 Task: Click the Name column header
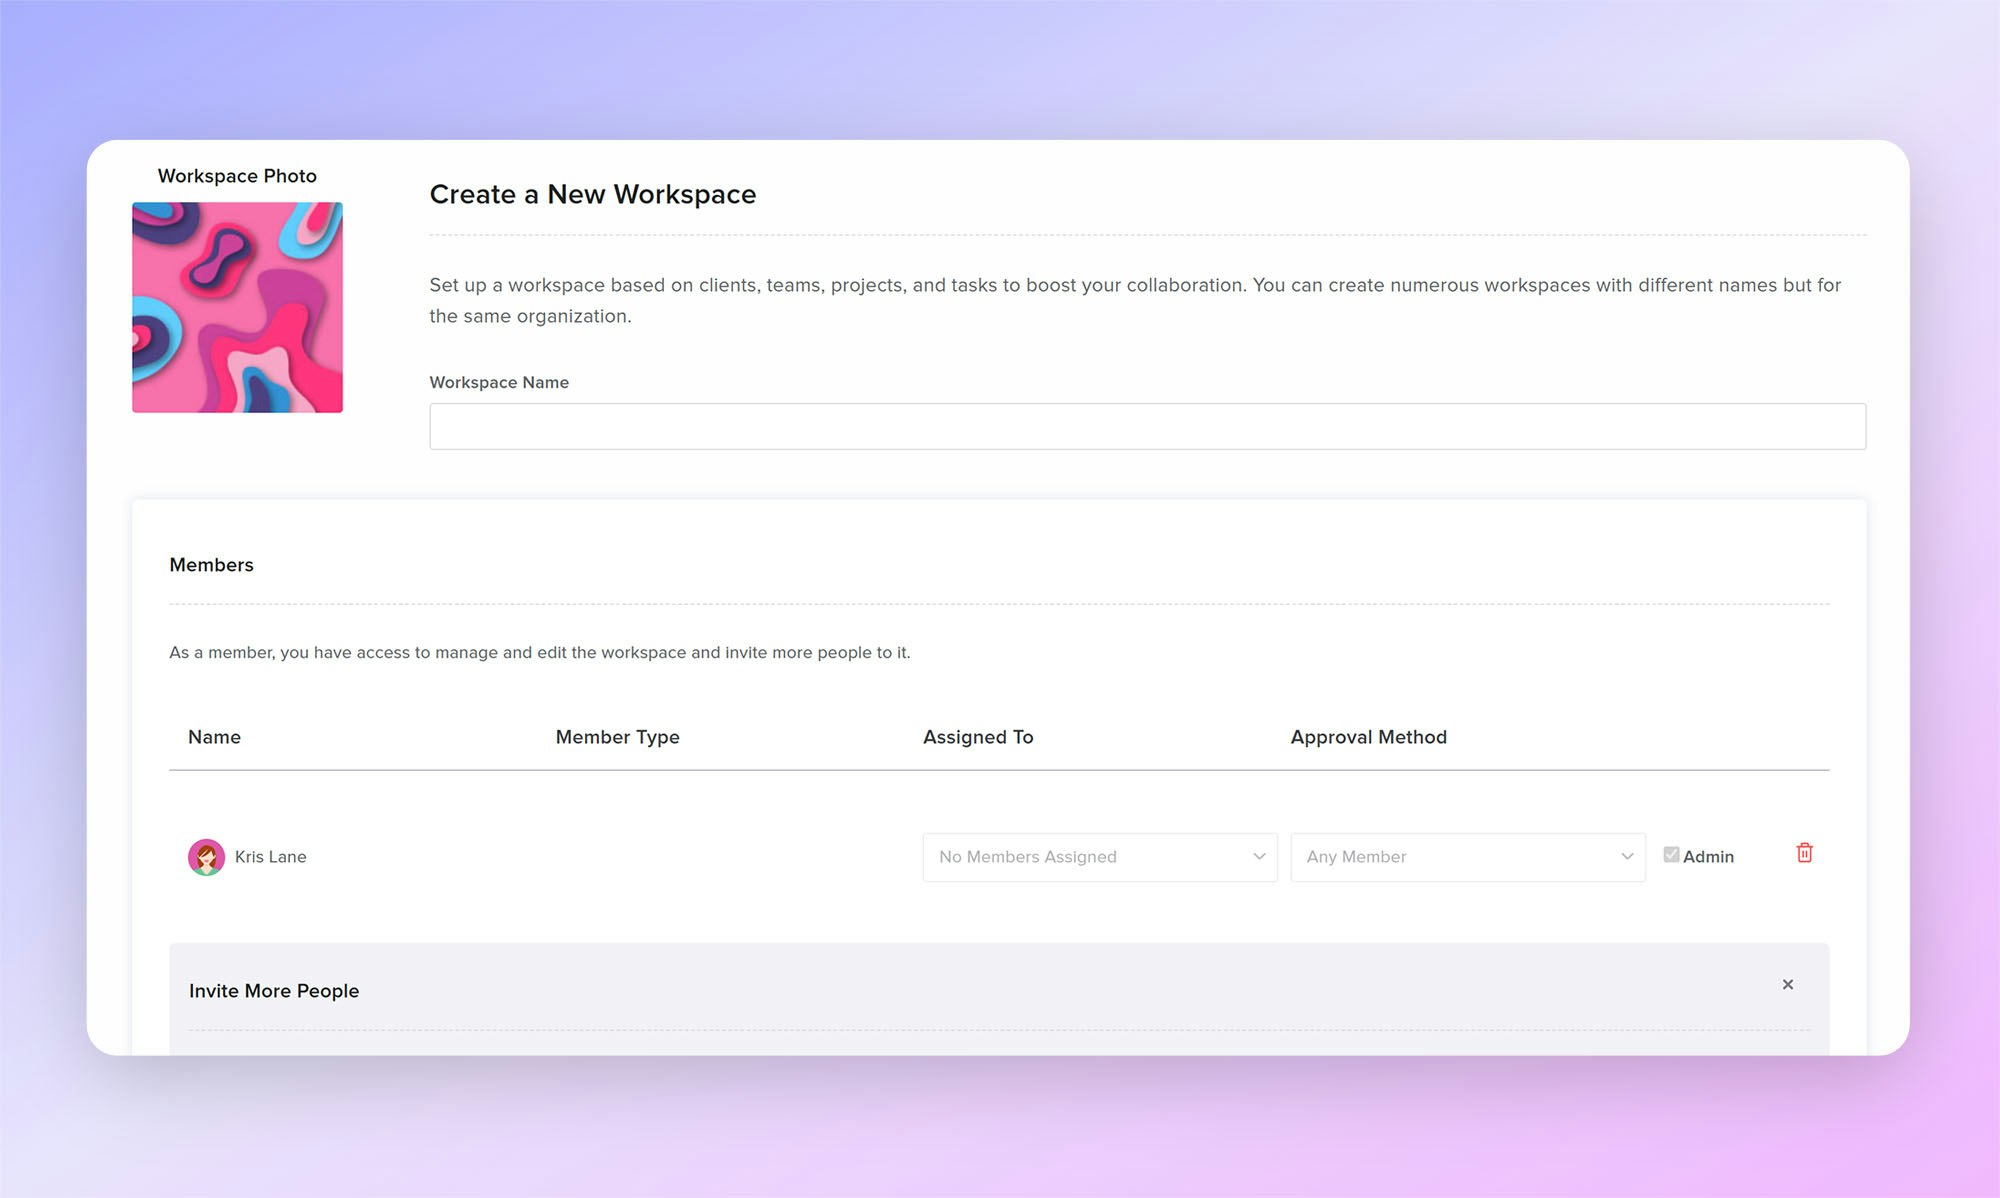point(214,737)
